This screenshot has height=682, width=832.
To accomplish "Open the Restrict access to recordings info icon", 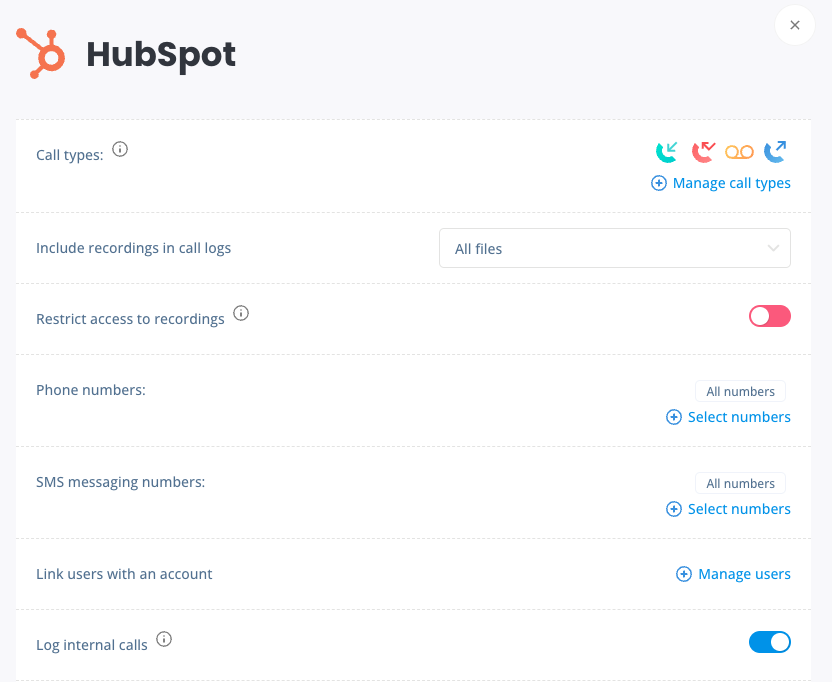I will 241,313.
